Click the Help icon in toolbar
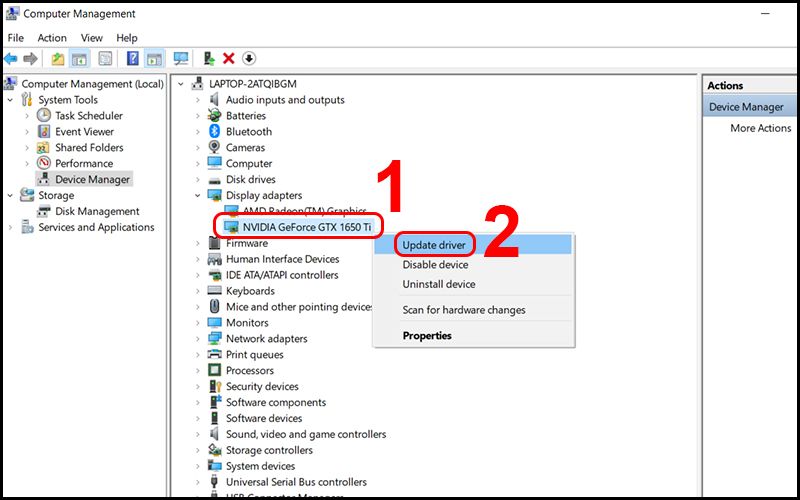Image resolution: width=800 pixels, height=500 pixels. click(132, 59)
